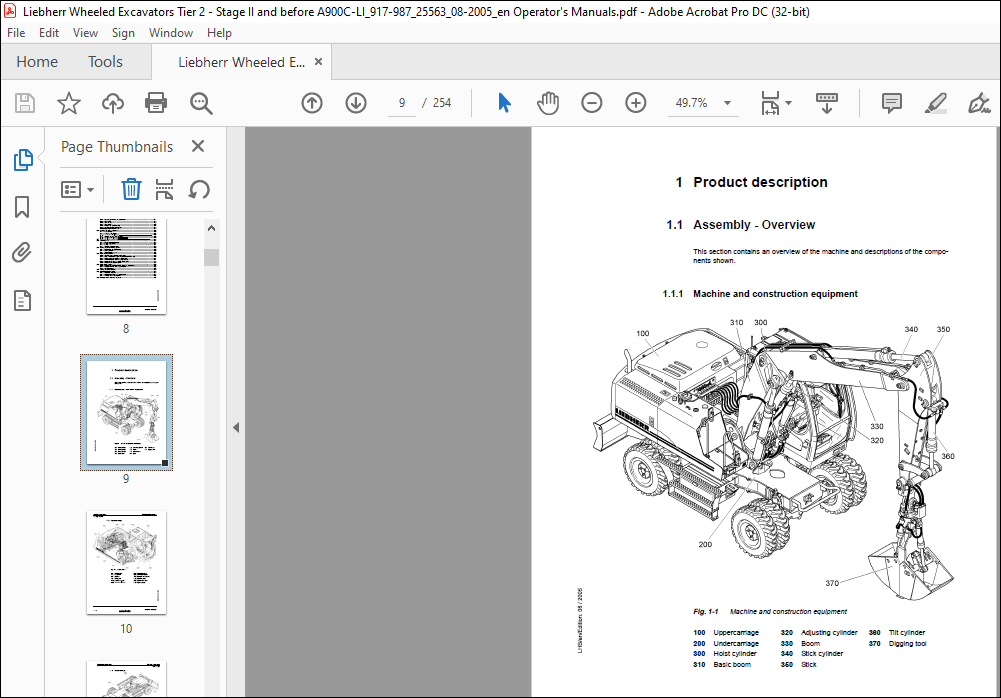The width and height of the screenshot is (1001, 698).
Task: Activate the Hand pan tool
Action: click(x=548, y=103)
